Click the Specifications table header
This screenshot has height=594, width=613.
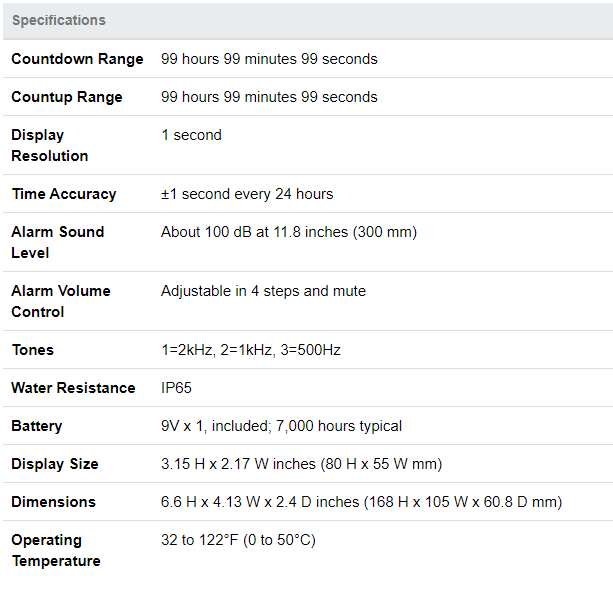point(58,20)
